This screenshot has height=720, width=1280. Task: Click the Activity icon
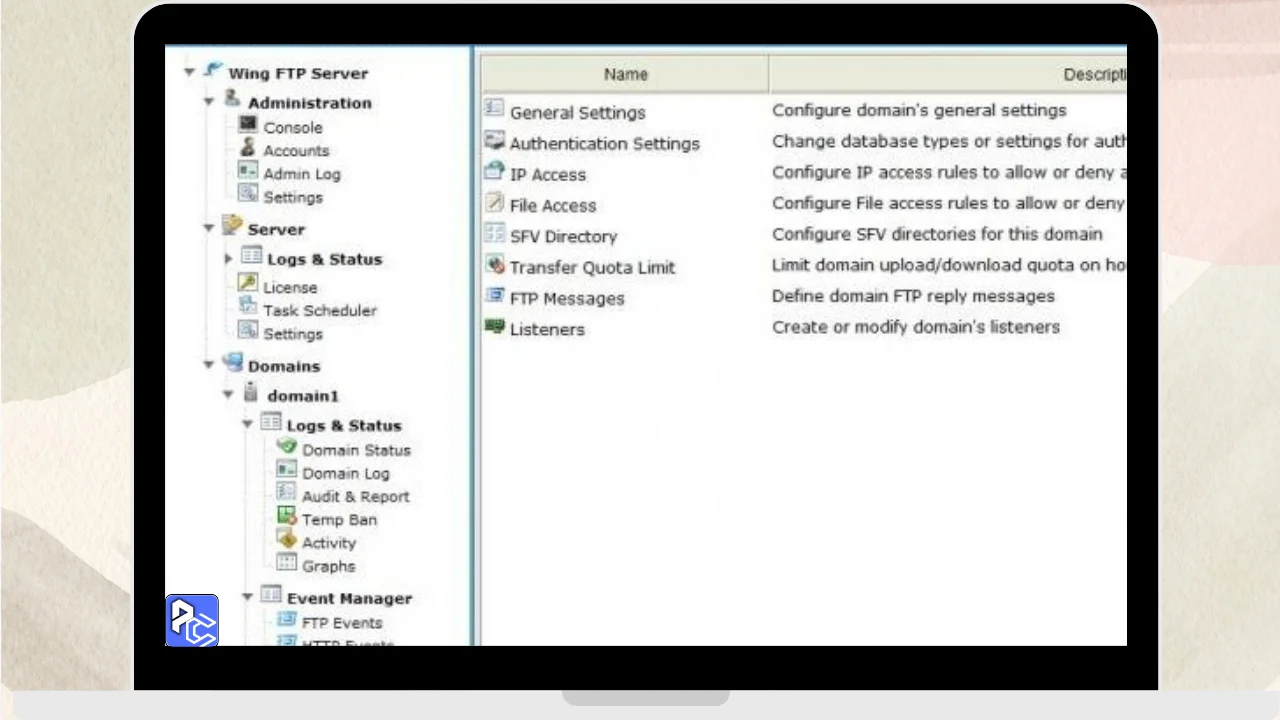(x=286, y=540)
